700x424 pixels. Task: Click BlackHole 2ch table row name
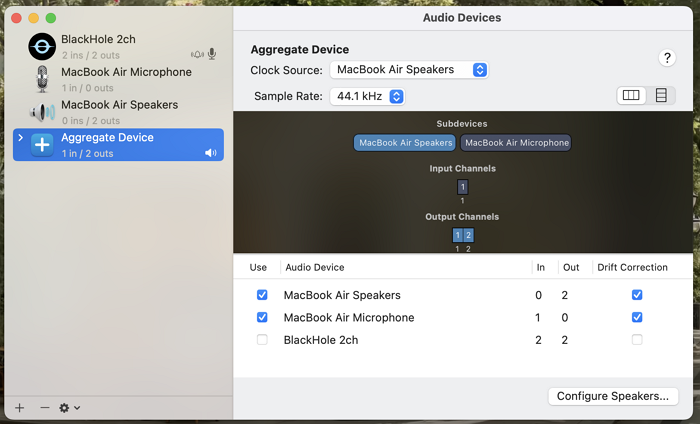tap(321, 340)
